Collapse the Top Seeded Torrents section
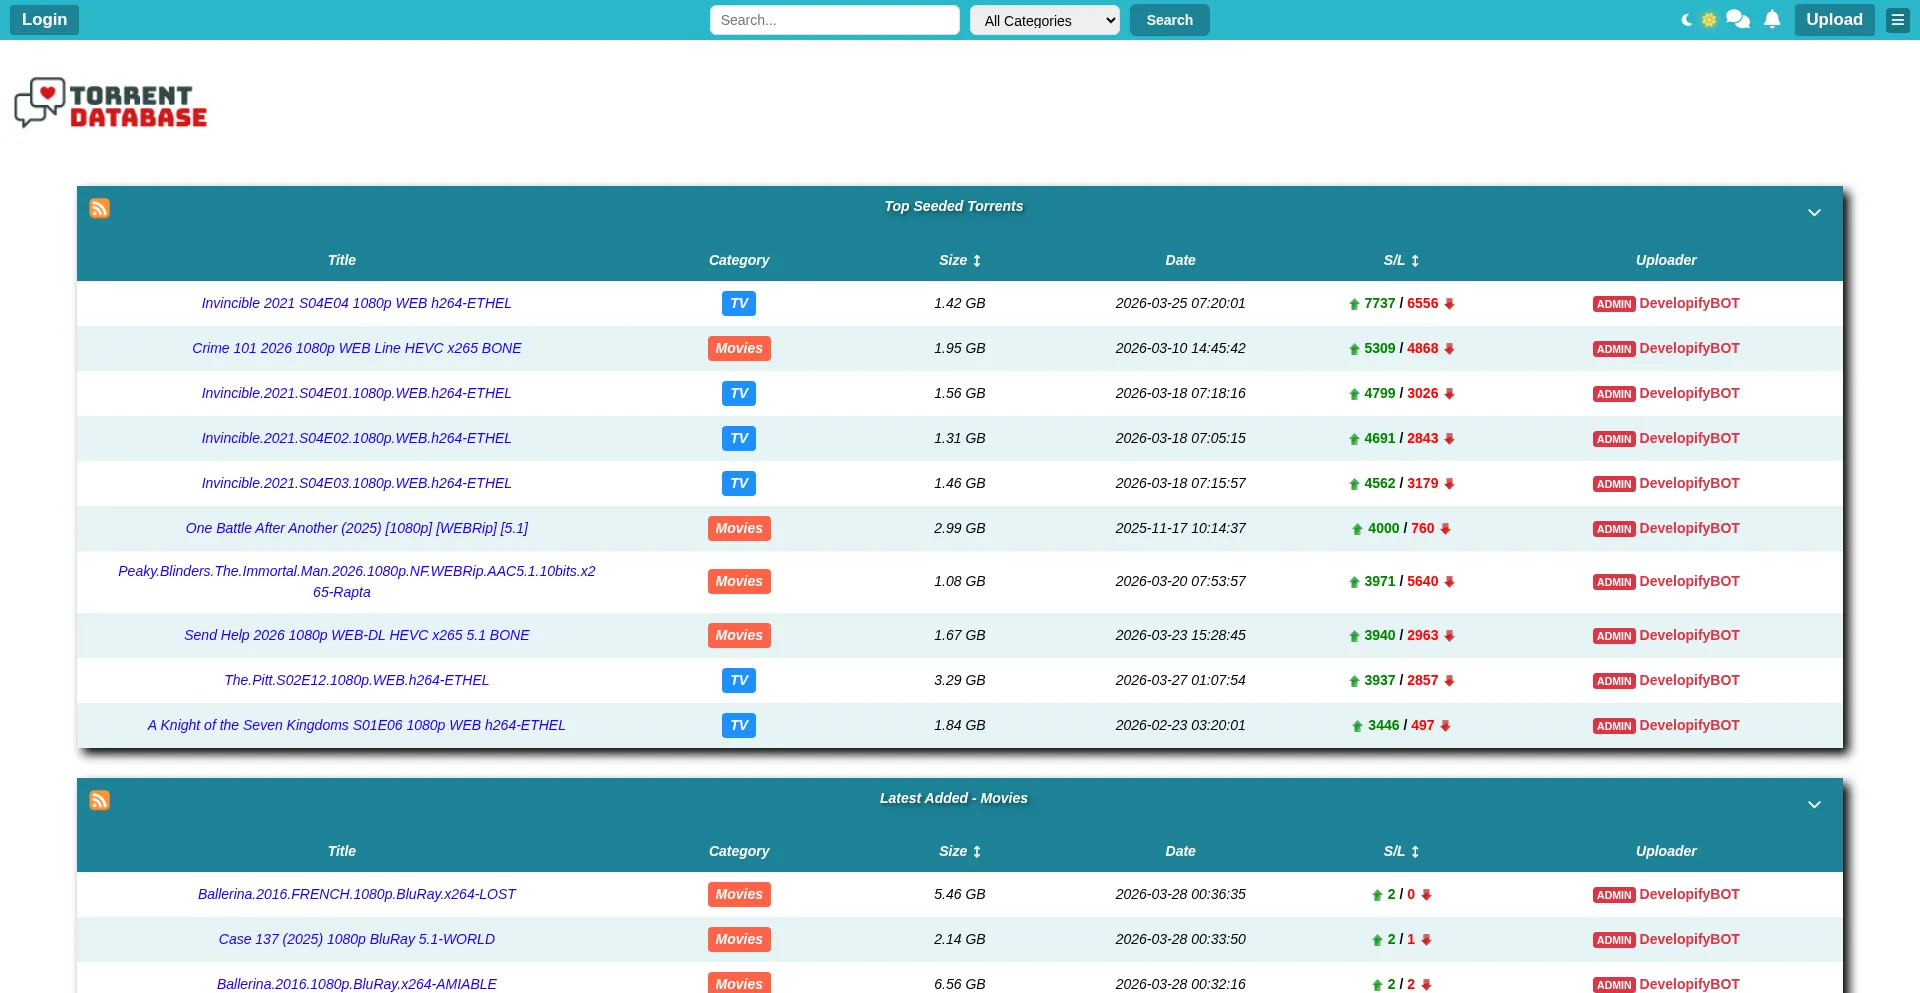Screen dimensions: 1920x993 pyautogui.click(x=1814, y=212)
